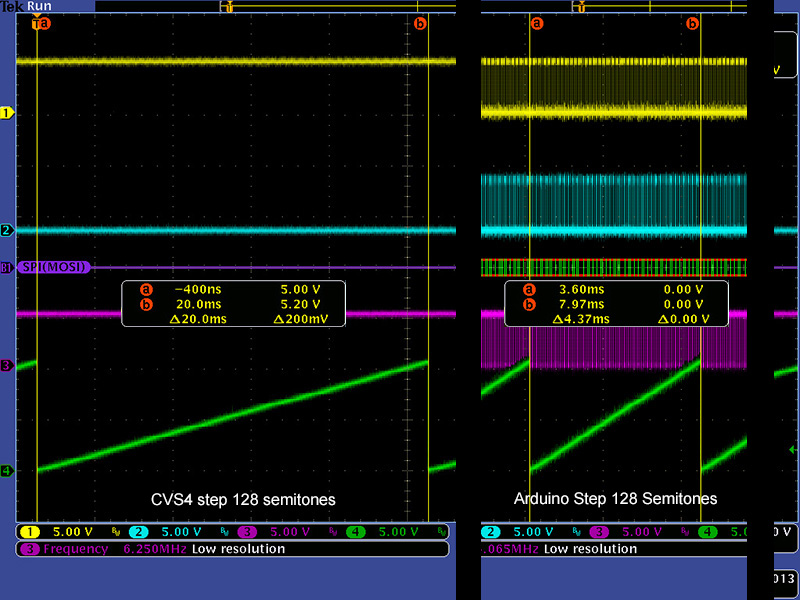Viewport: 800px width, 600px height.
Task: Open channel 3 scale badge under CVS4 capture
Action: click(x=268, y=532)
